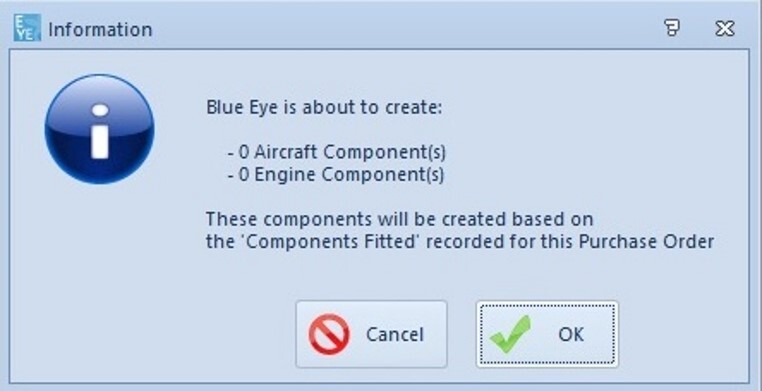Click the Blue Eye app icon in title bar
Screen dimensions: 762x391
[27, 28]
